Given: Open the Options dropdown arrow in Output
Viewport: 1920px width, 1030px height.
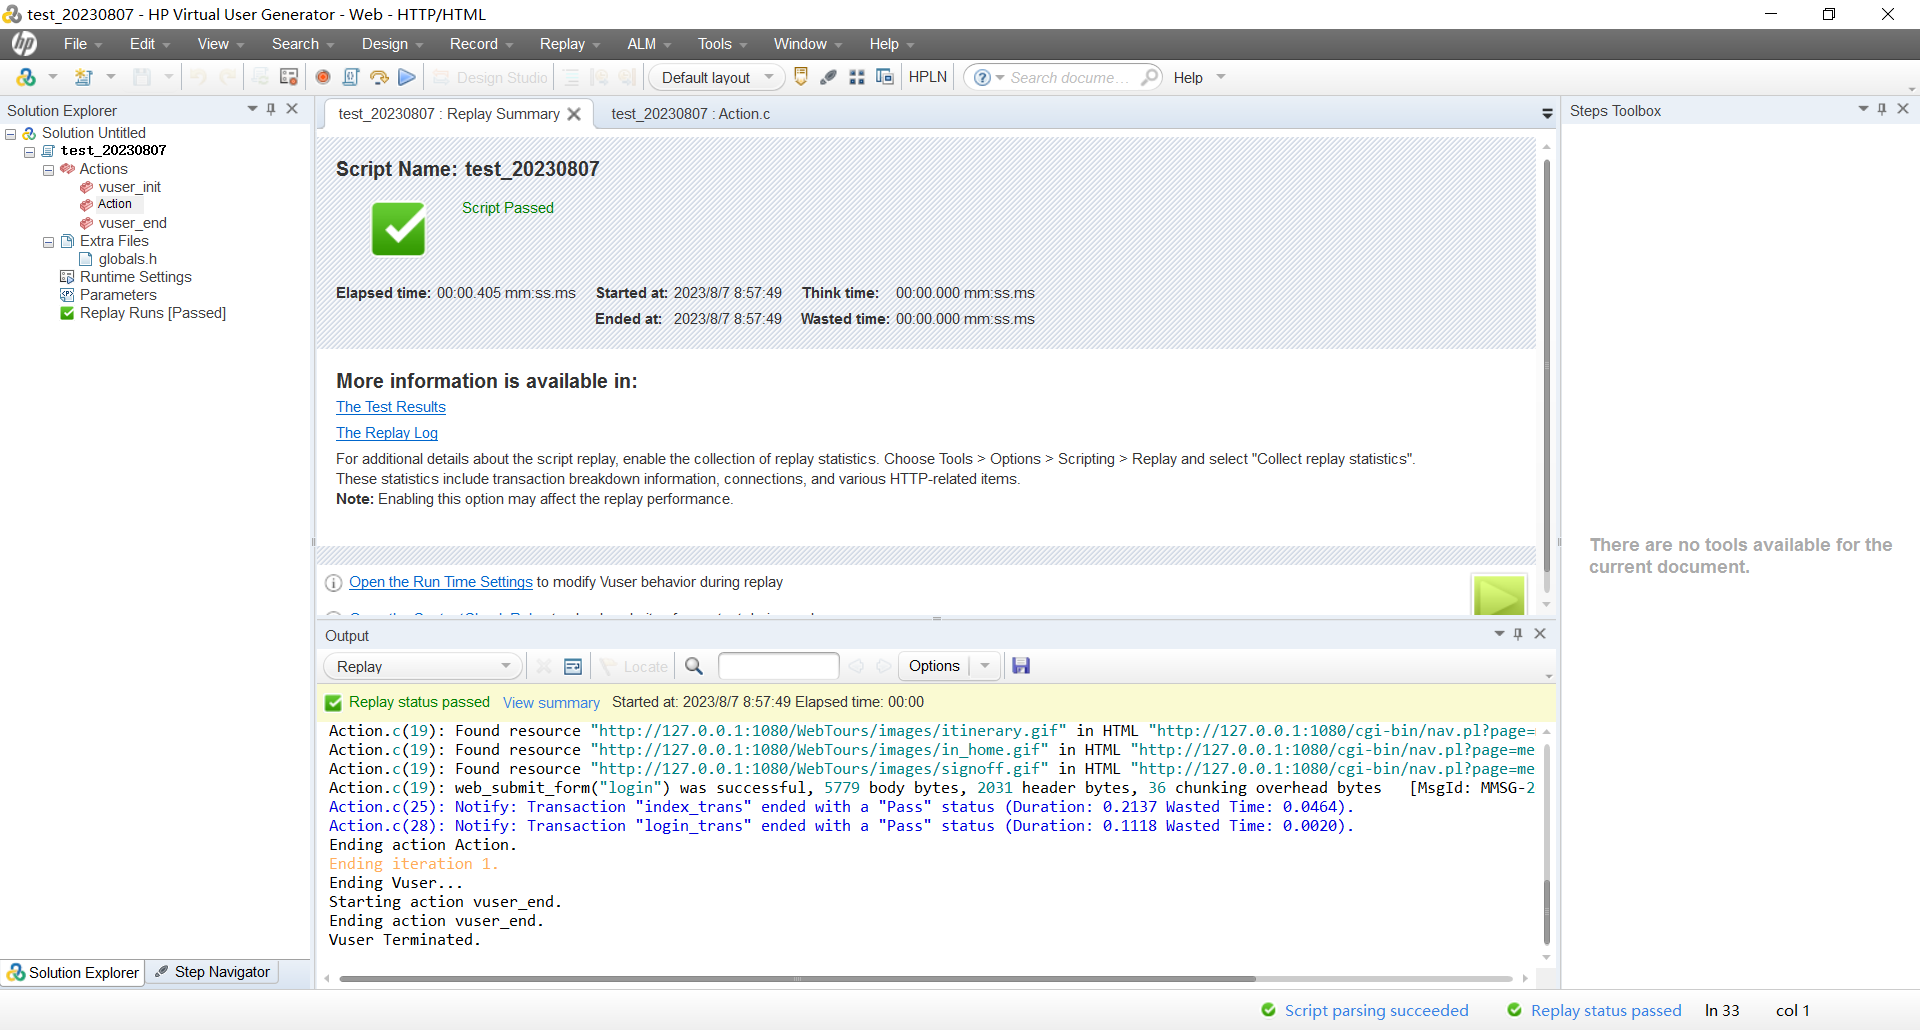Looking at the screenshot, I should tap(985, 666).
